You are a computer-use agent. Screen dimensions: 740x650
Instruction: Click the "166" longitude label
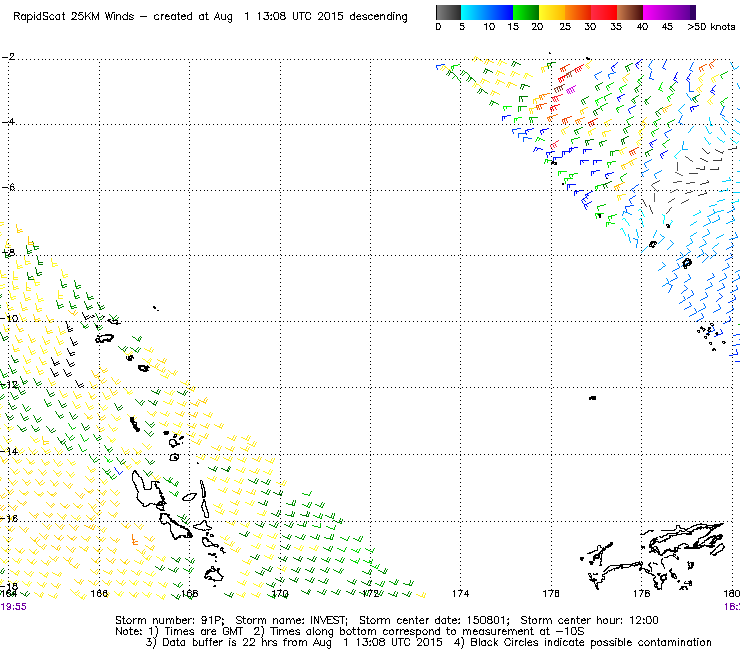pyautogui.click(x=99, y=593)
